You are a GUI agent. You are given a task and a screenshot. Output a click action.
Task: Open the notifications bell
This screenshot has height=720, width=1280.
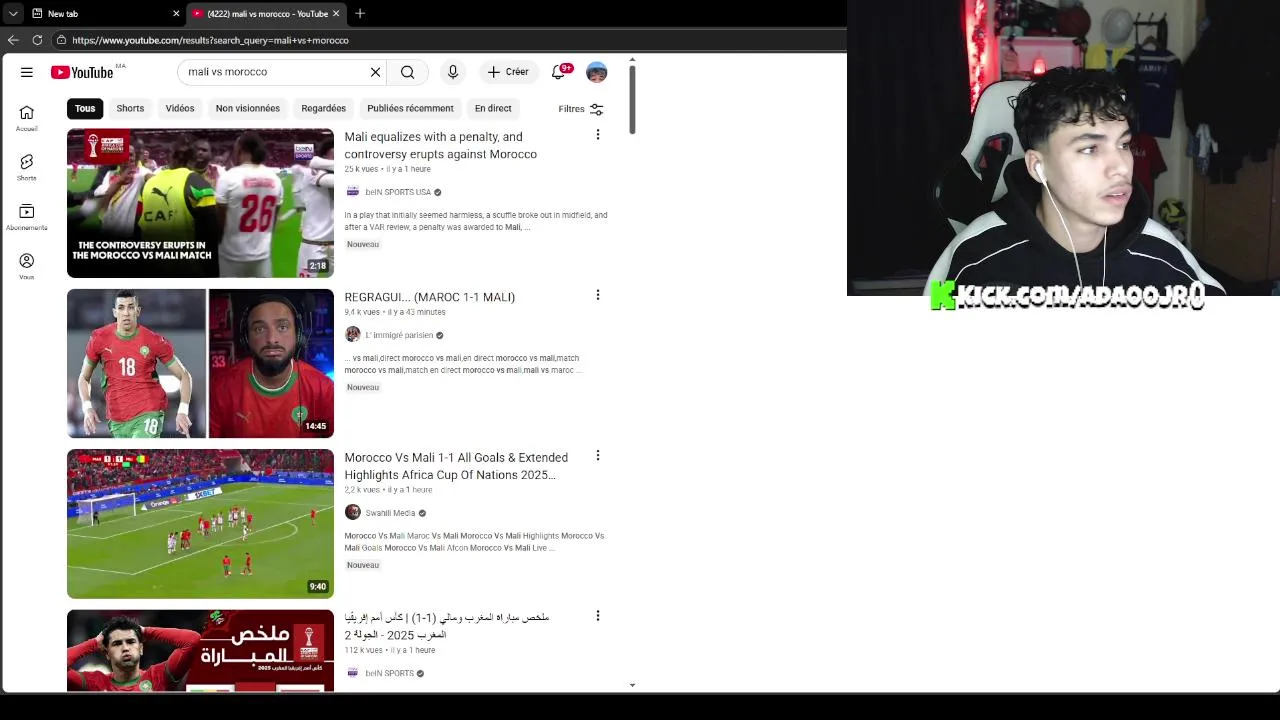coord(559,72)
